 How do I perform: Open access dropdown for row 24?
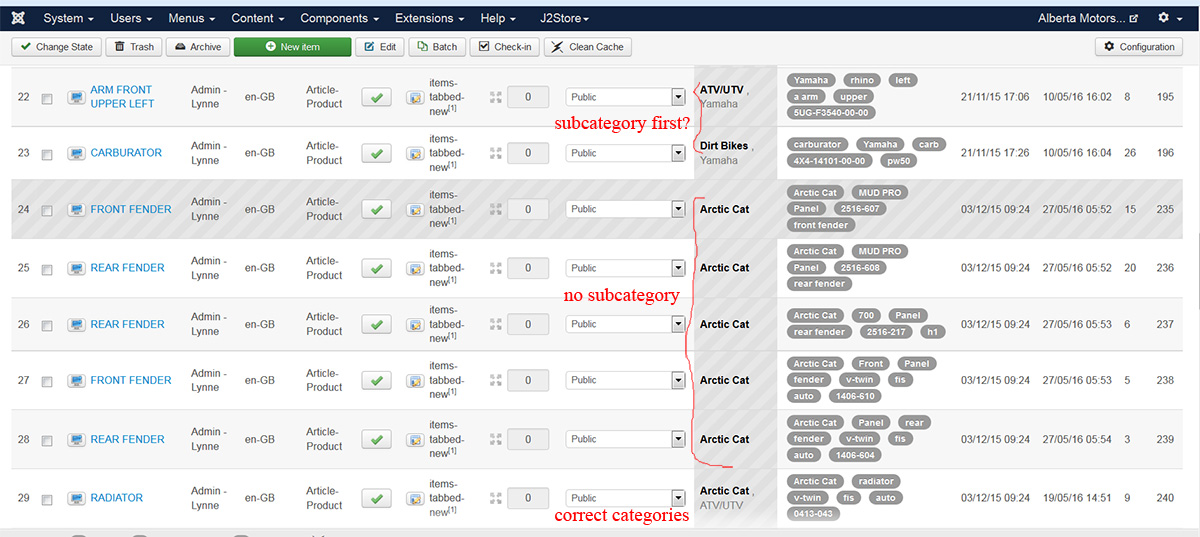(x=626, y=209)
